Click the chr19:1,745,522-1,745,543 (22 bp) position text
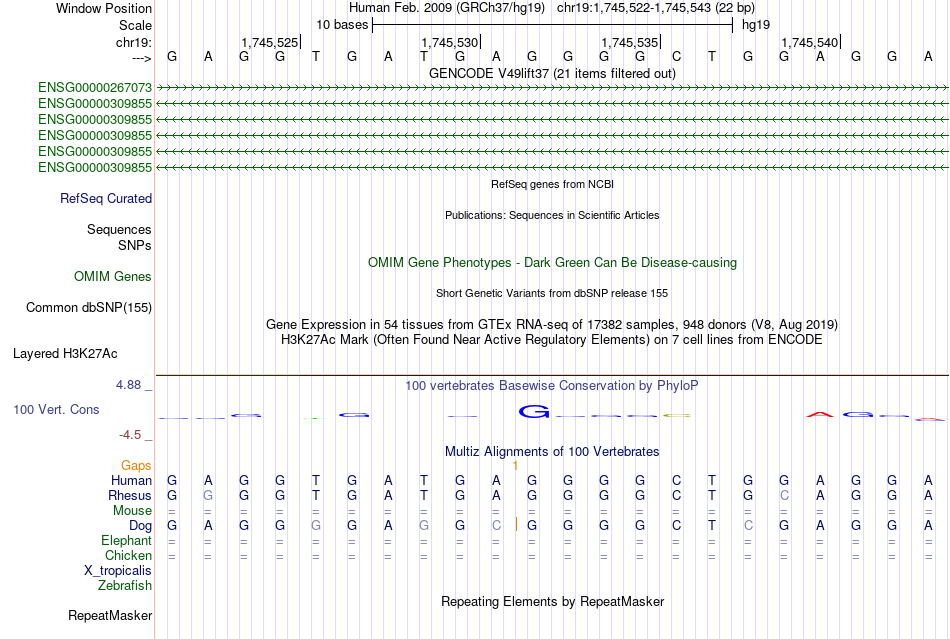 point(656,8)
